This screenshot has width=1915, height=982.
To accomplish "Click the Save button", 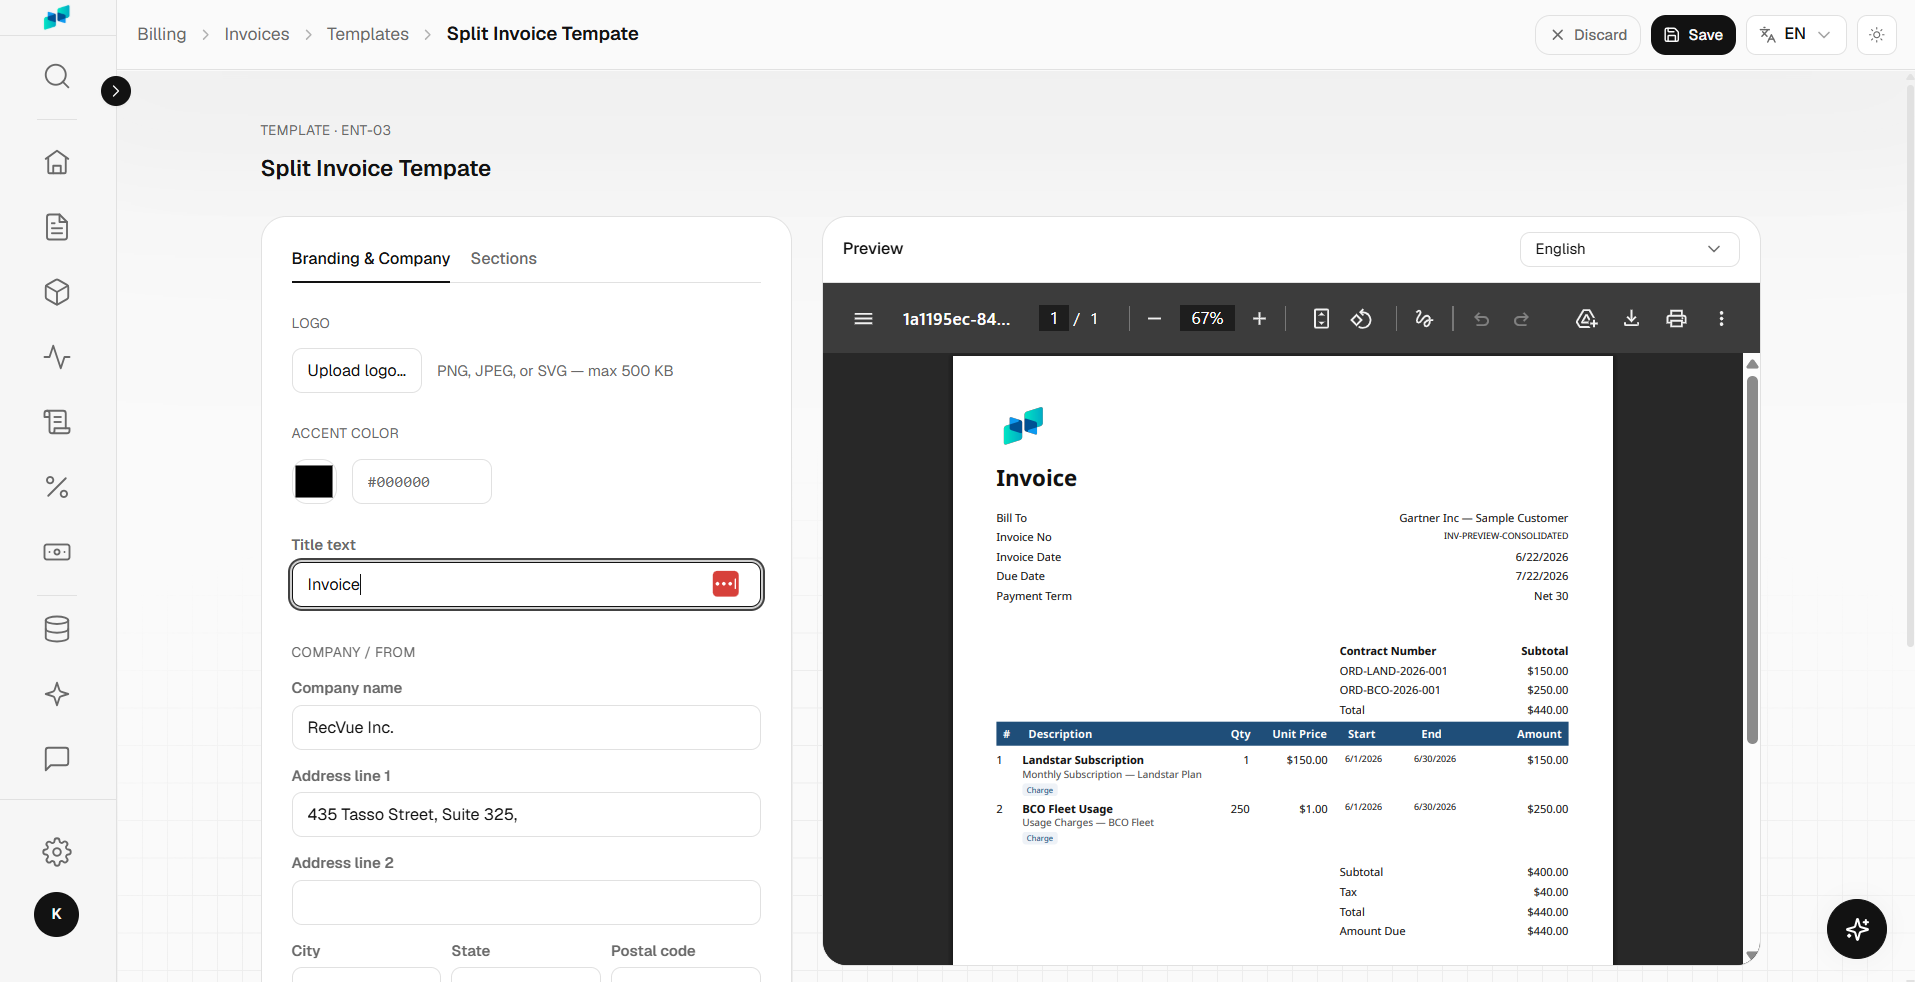I will [1693, 35].
